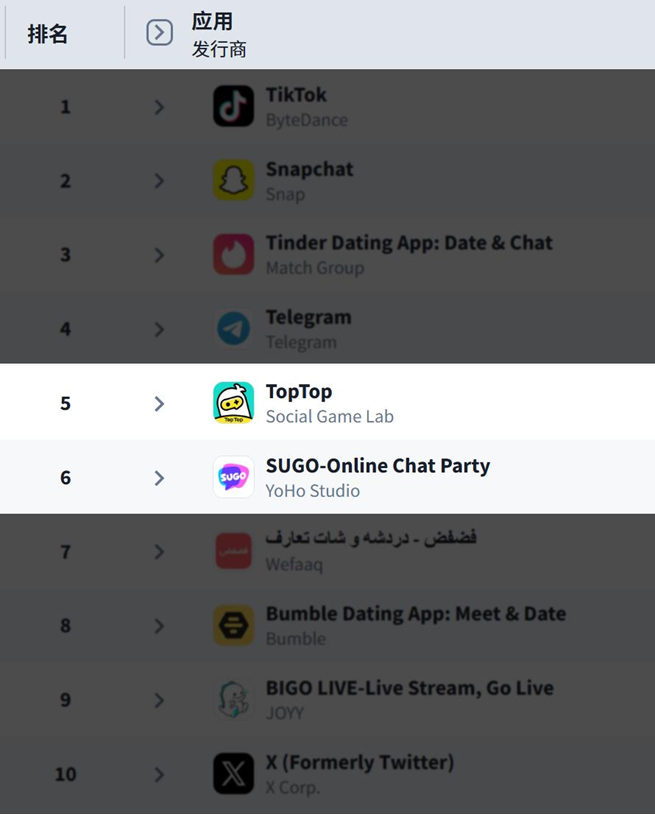Click the Bumble app icon
This screenshot has height=815, width=655.
coord(233,625)
